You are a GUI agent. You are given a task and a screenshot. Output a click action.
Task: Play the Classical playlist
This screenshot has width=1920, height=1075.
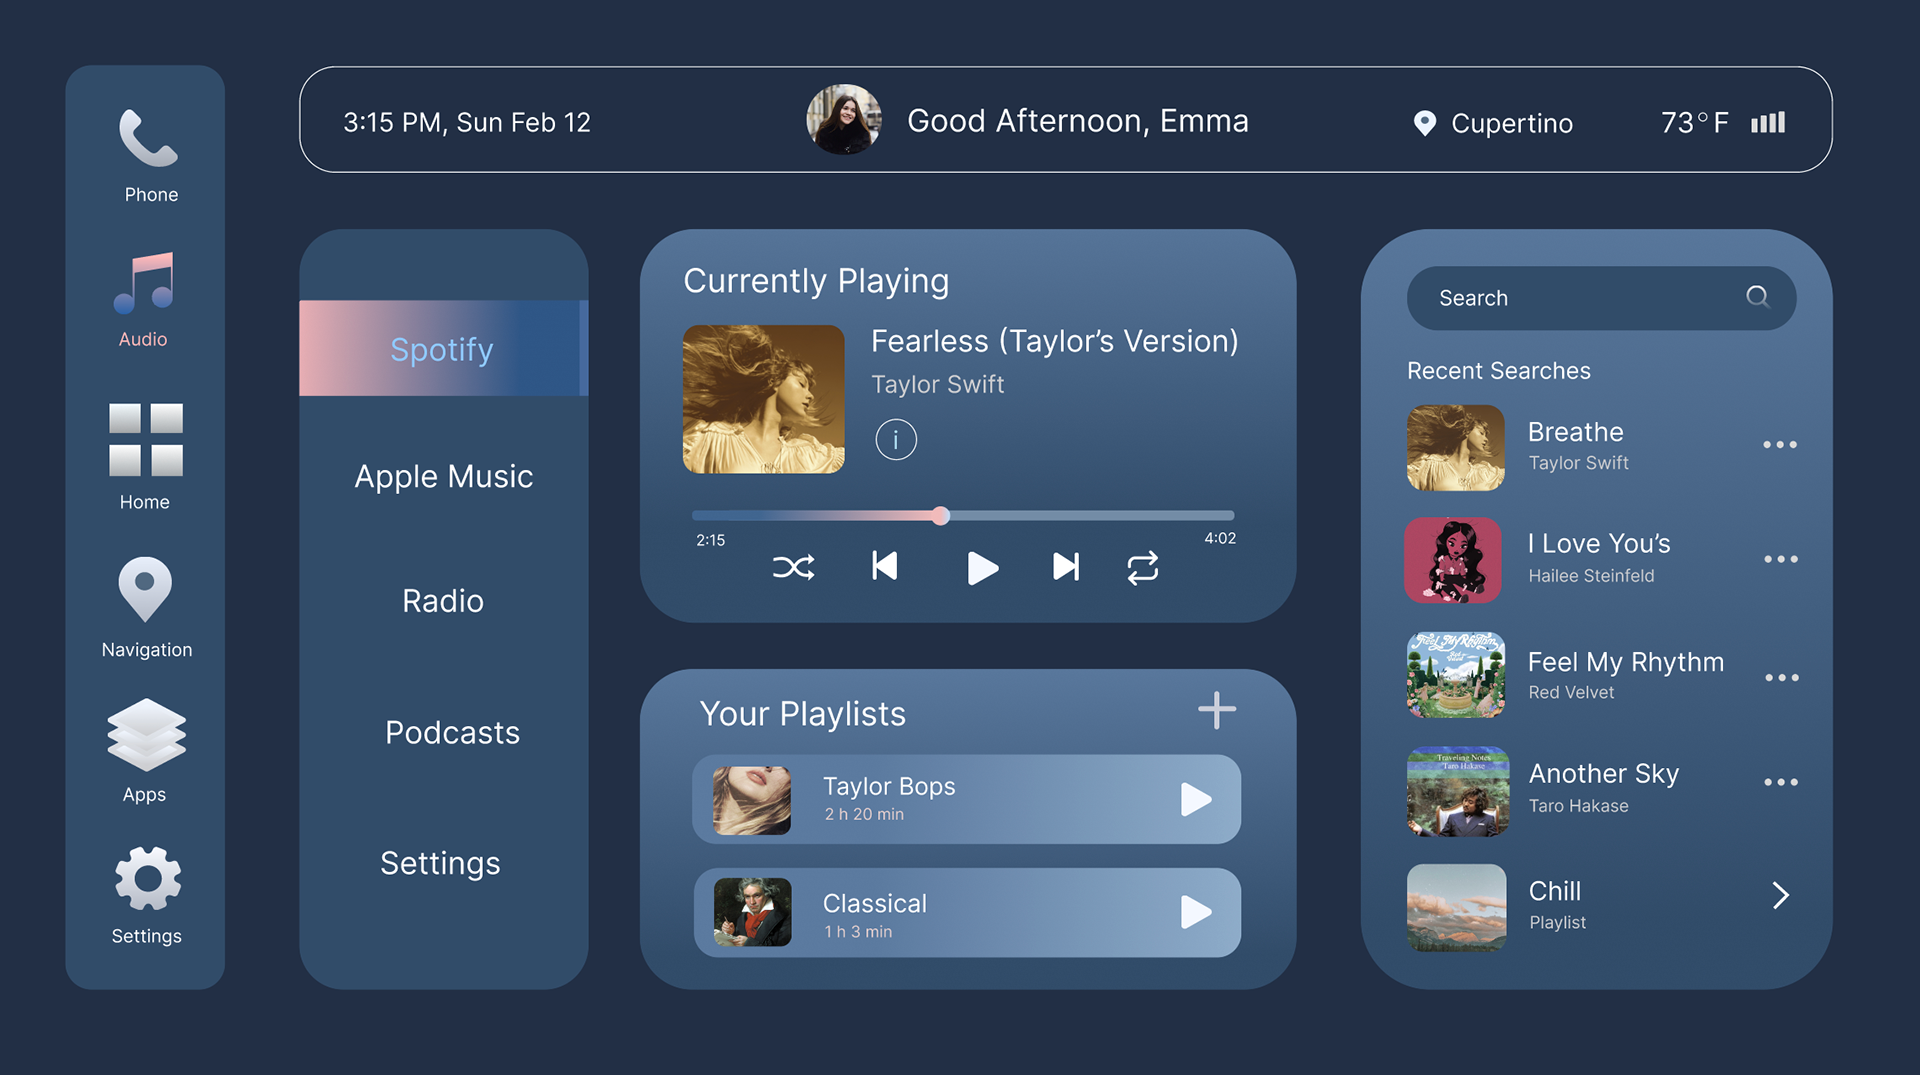1196,912
